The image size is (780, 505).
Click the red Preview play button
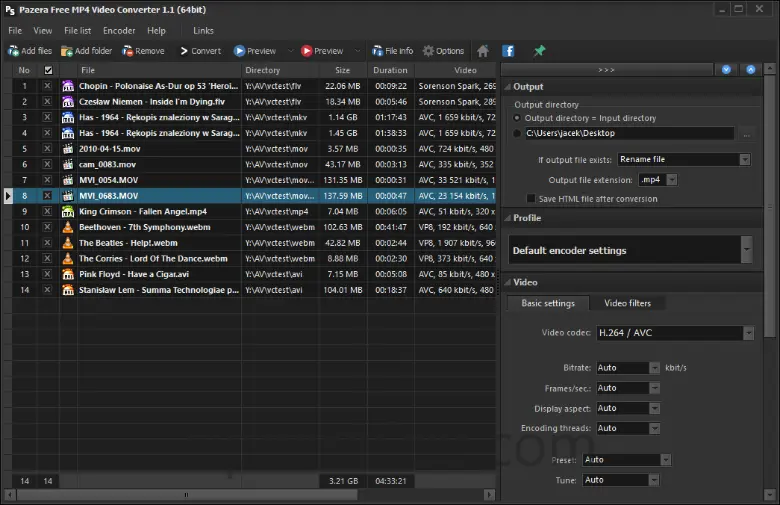[x=322, y=51]
